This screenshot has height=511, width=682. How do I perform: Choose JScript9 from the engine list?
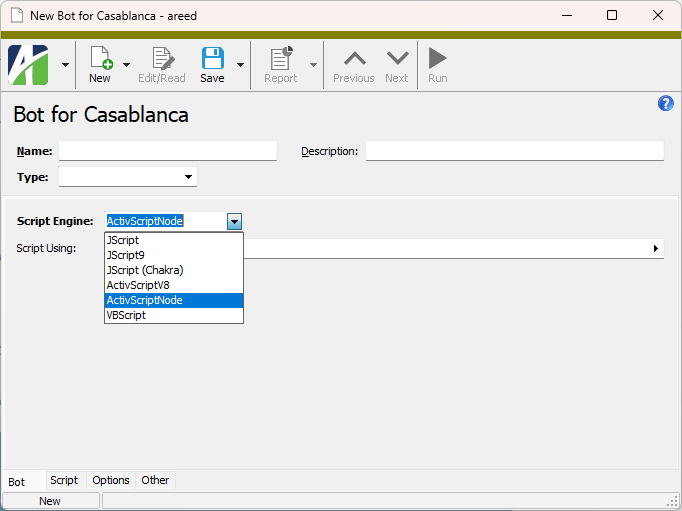pyautogui.click(x=174, y=255)
